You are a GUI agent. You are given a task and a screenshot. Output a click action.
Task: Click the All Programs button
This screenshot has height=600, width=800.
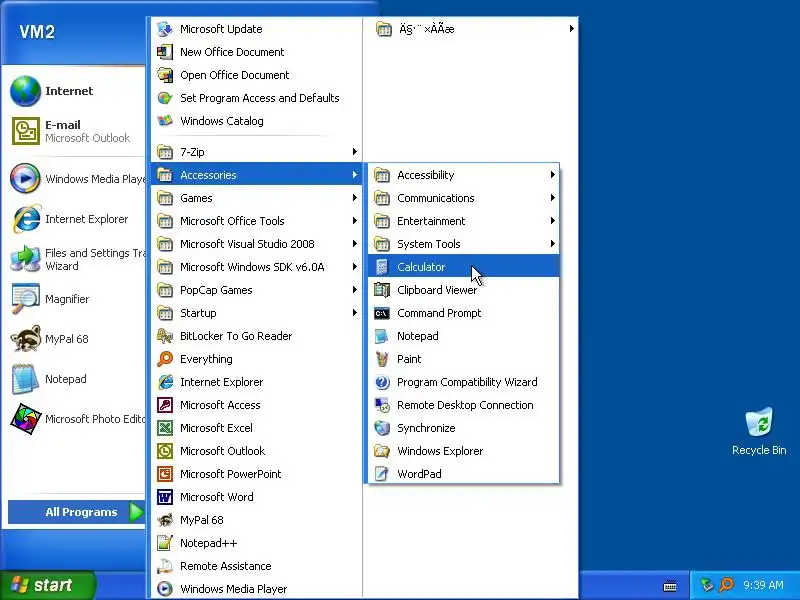[x=77, y=512]
